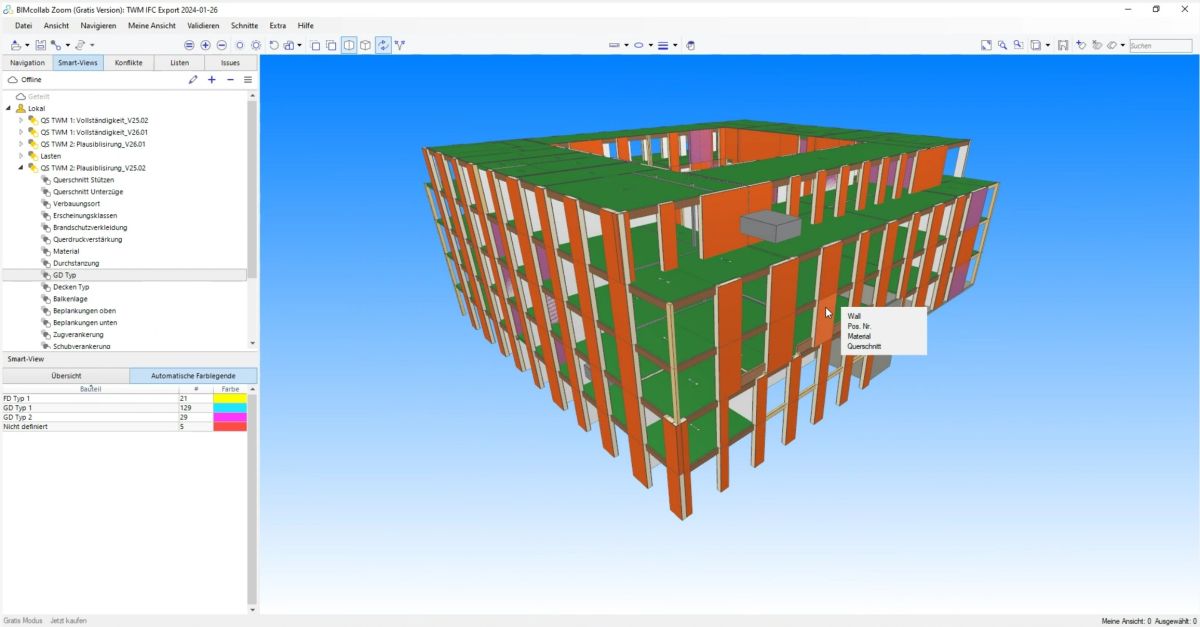
Task: Click the save icon in the toolbar
Action: 40,45
